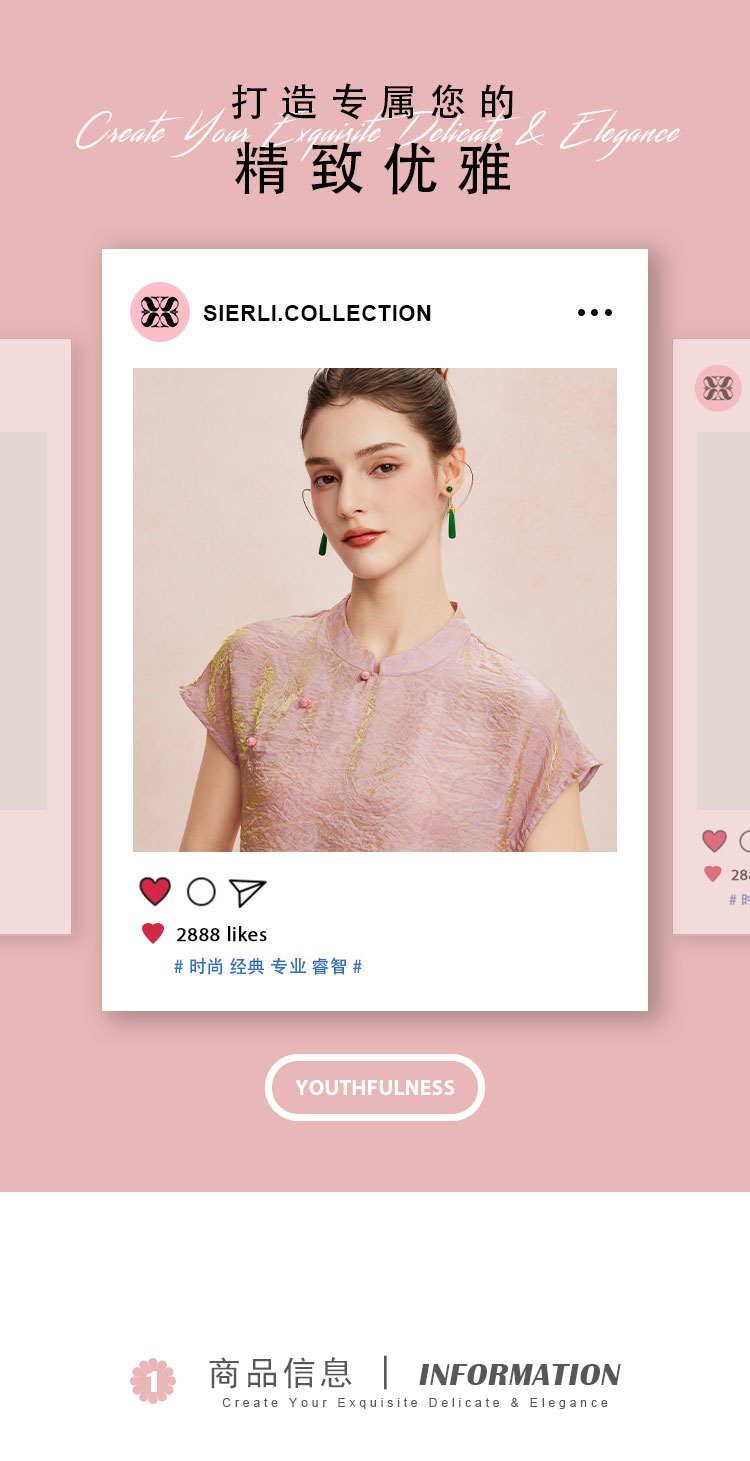Select the 商品信息 section heading
The width and height of the screenshot is (750, 1461).
coord(280,1373)
